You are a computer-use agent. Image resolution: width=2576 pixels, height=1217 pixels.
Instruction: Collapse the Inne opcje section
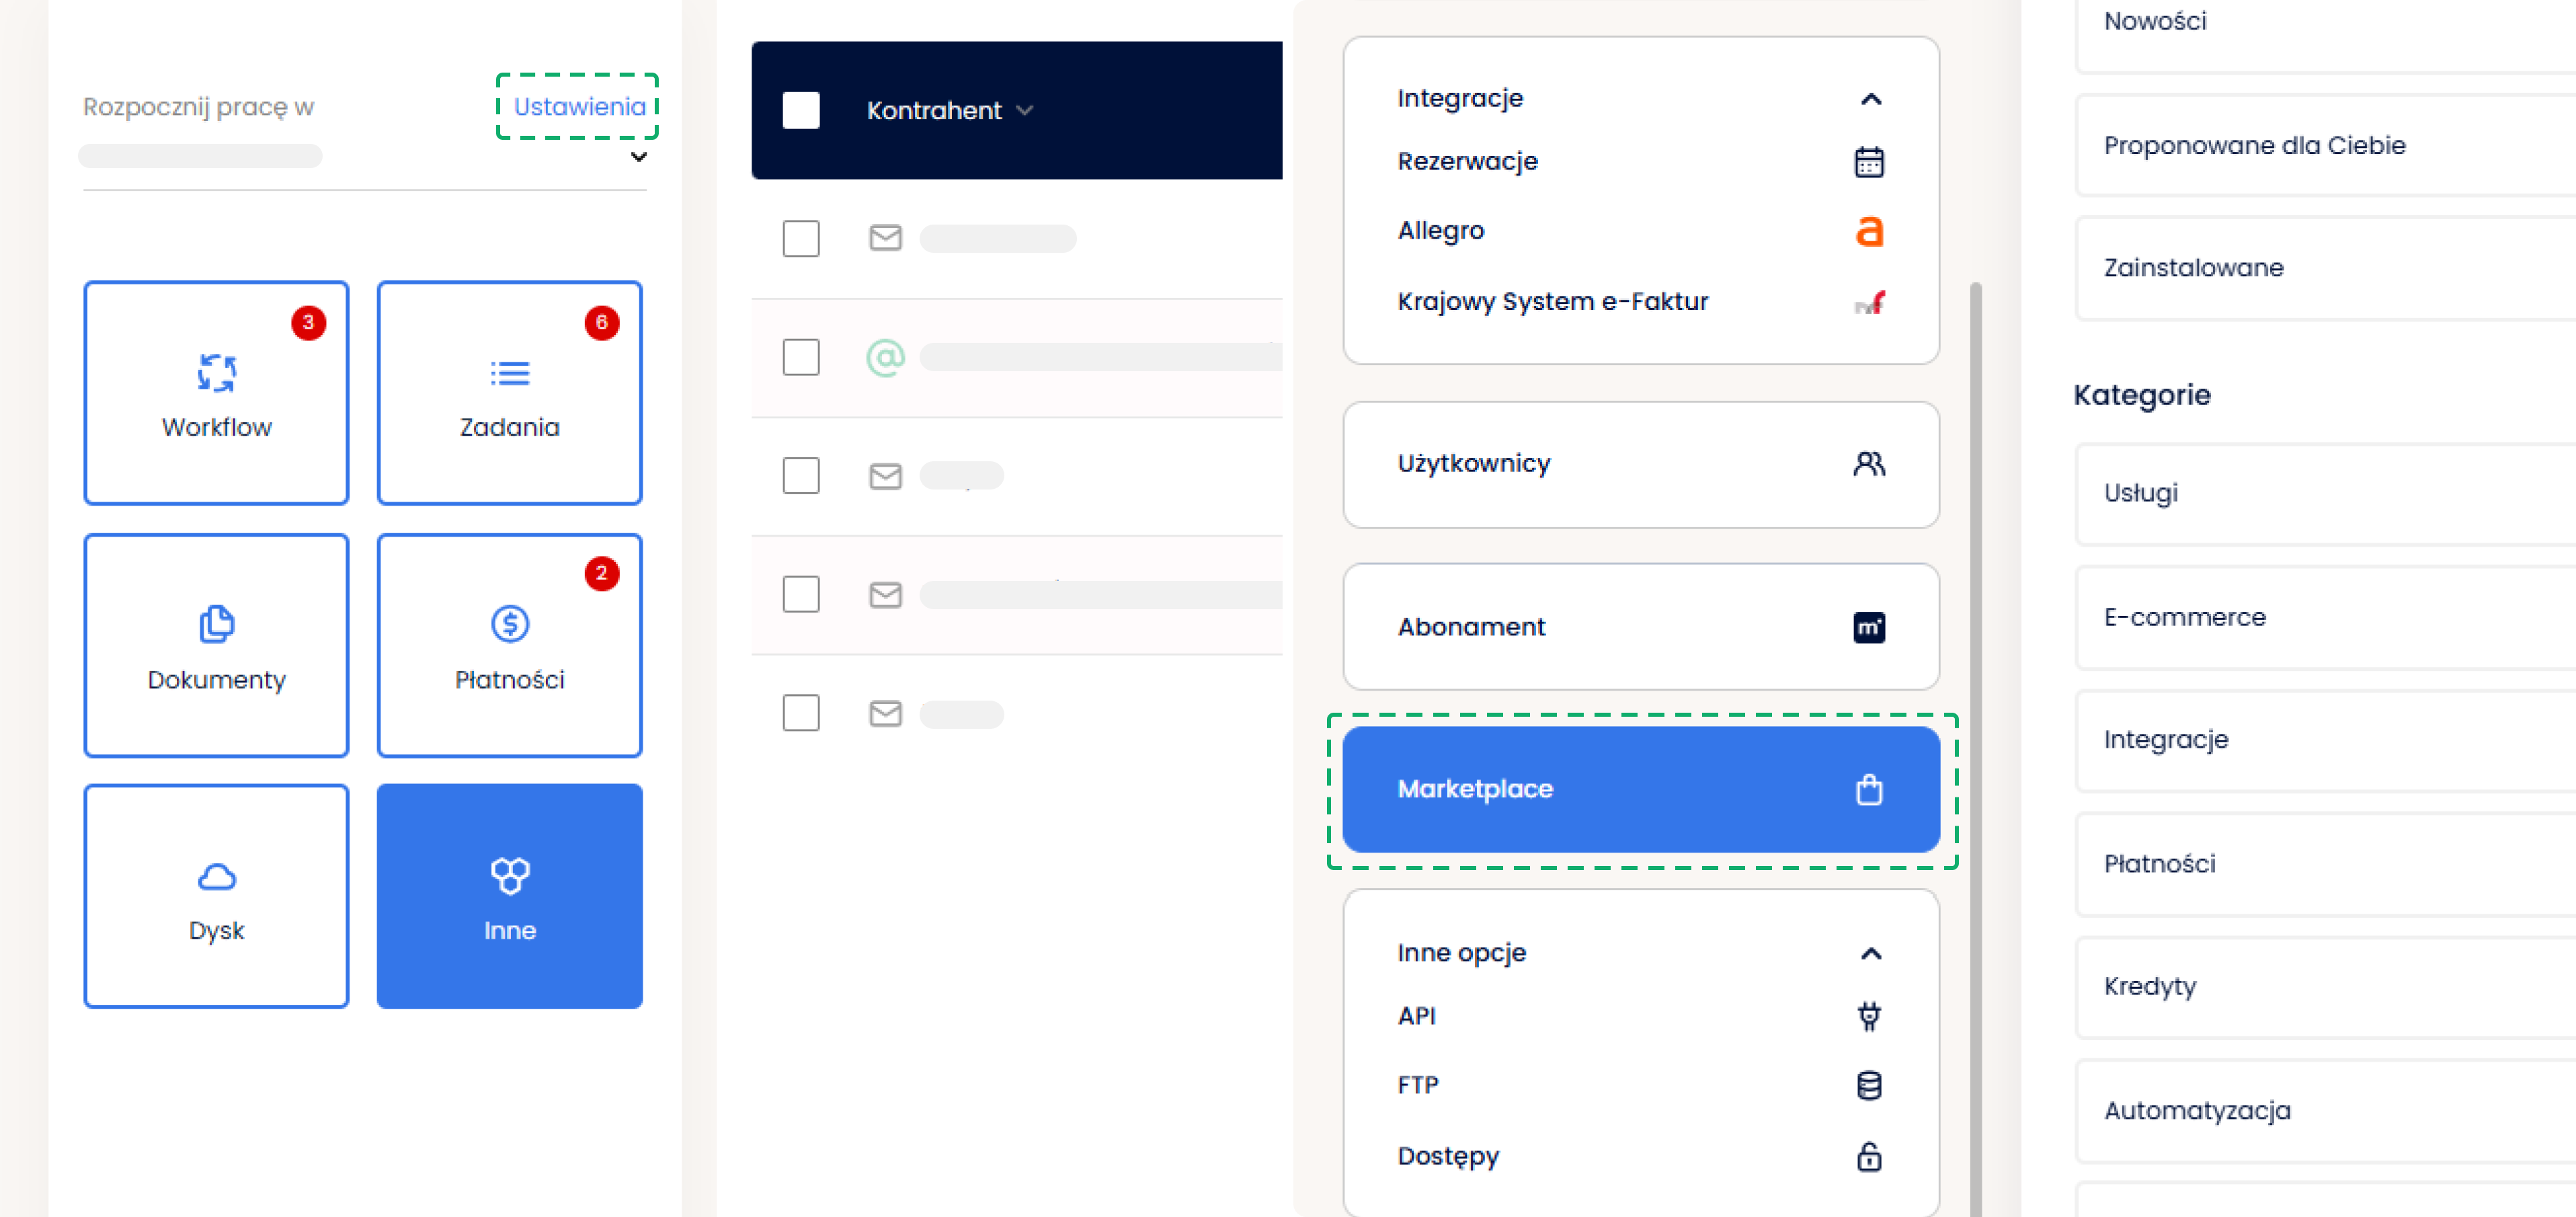[1870, 953]
